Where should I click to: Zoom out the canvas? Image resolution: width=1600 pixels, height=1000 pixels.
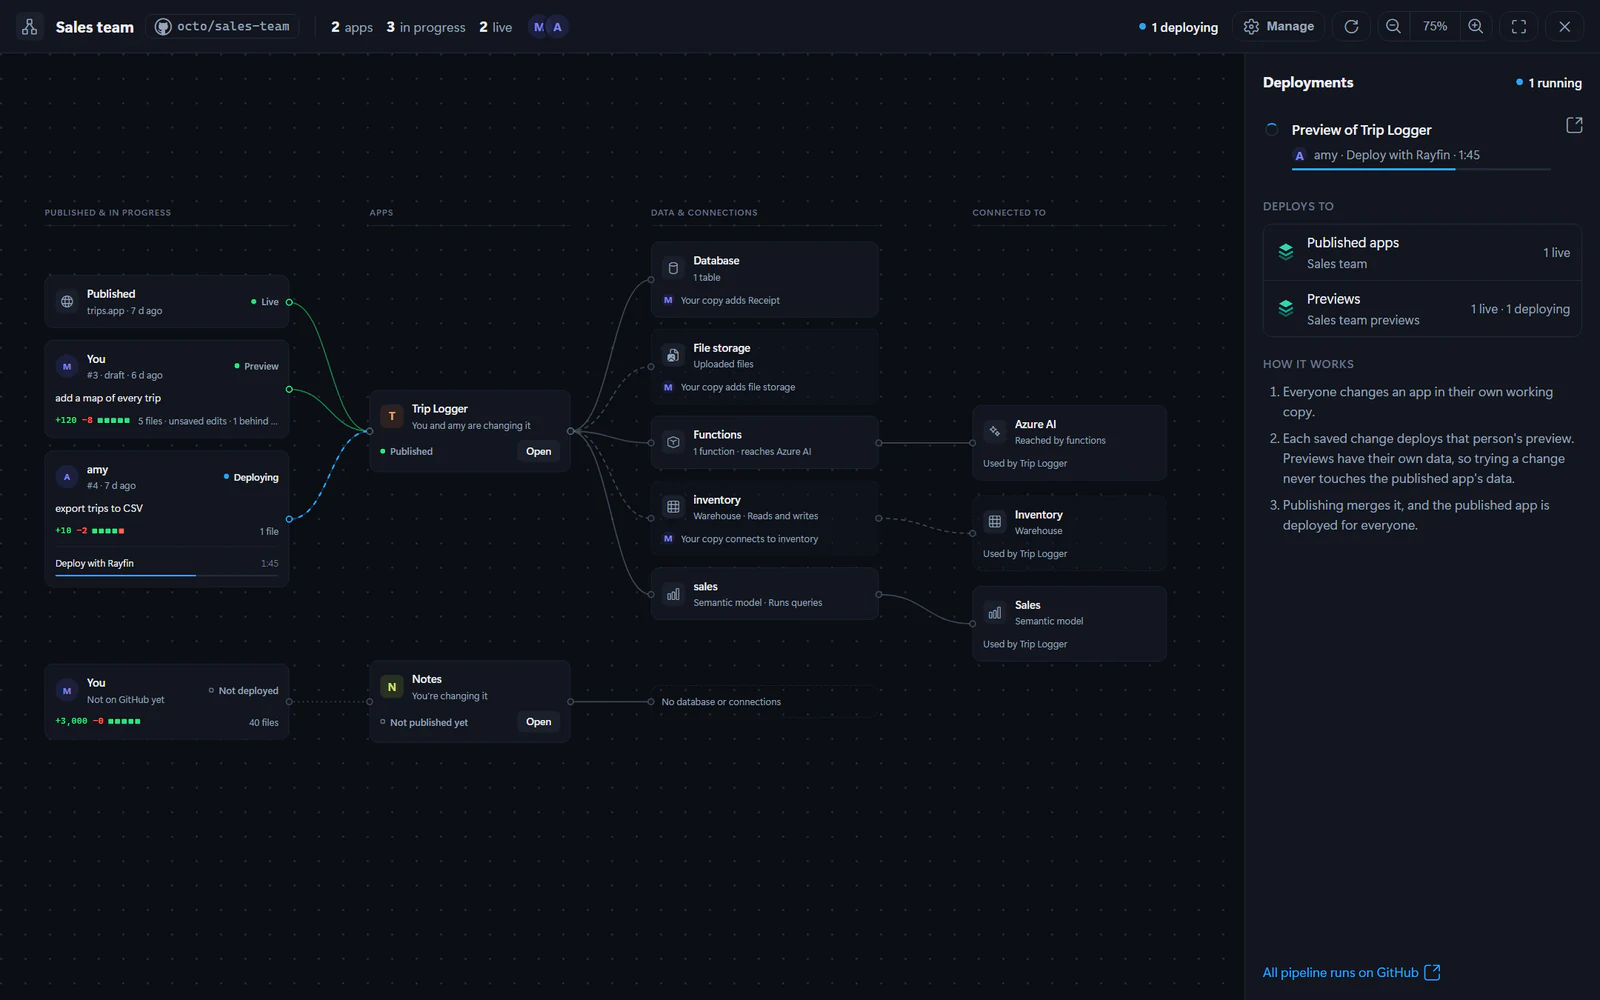pyautogui.click(x=1393, y=27)
